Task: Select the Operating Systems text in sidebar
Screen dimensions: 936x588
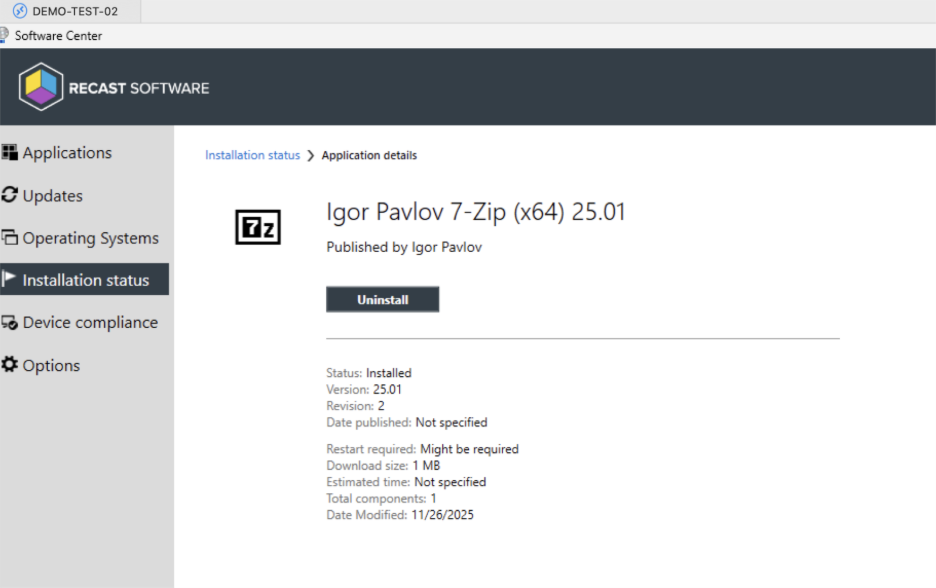Action: pyautogui.click(x=91, y=238)
